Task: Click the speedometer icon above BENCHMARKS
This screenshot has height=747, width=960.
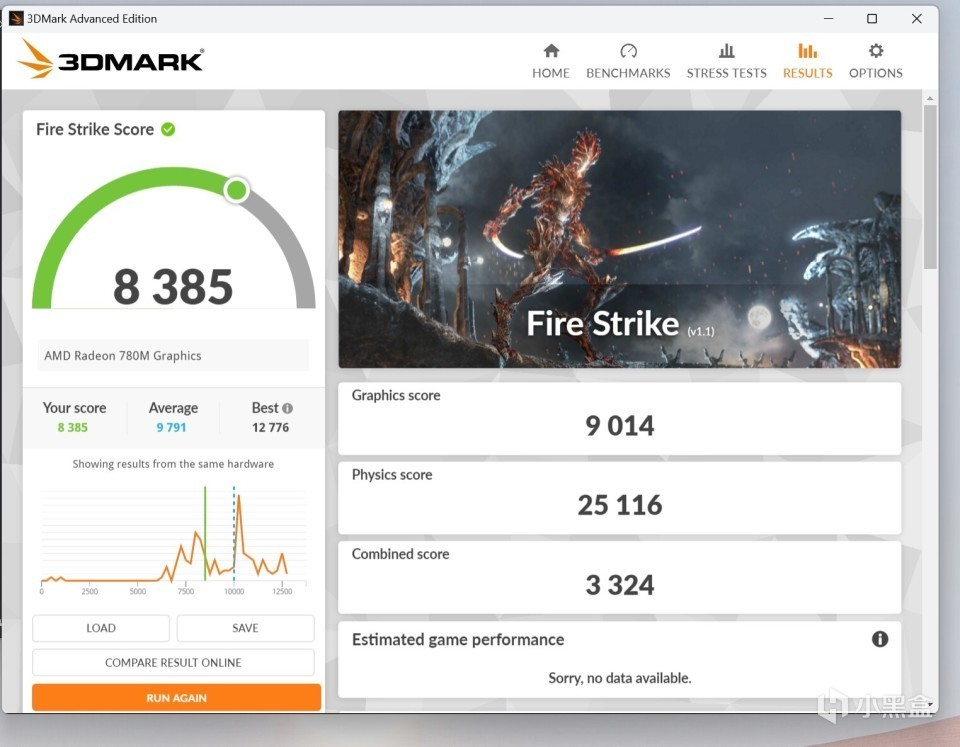Action: click(628, 50)
